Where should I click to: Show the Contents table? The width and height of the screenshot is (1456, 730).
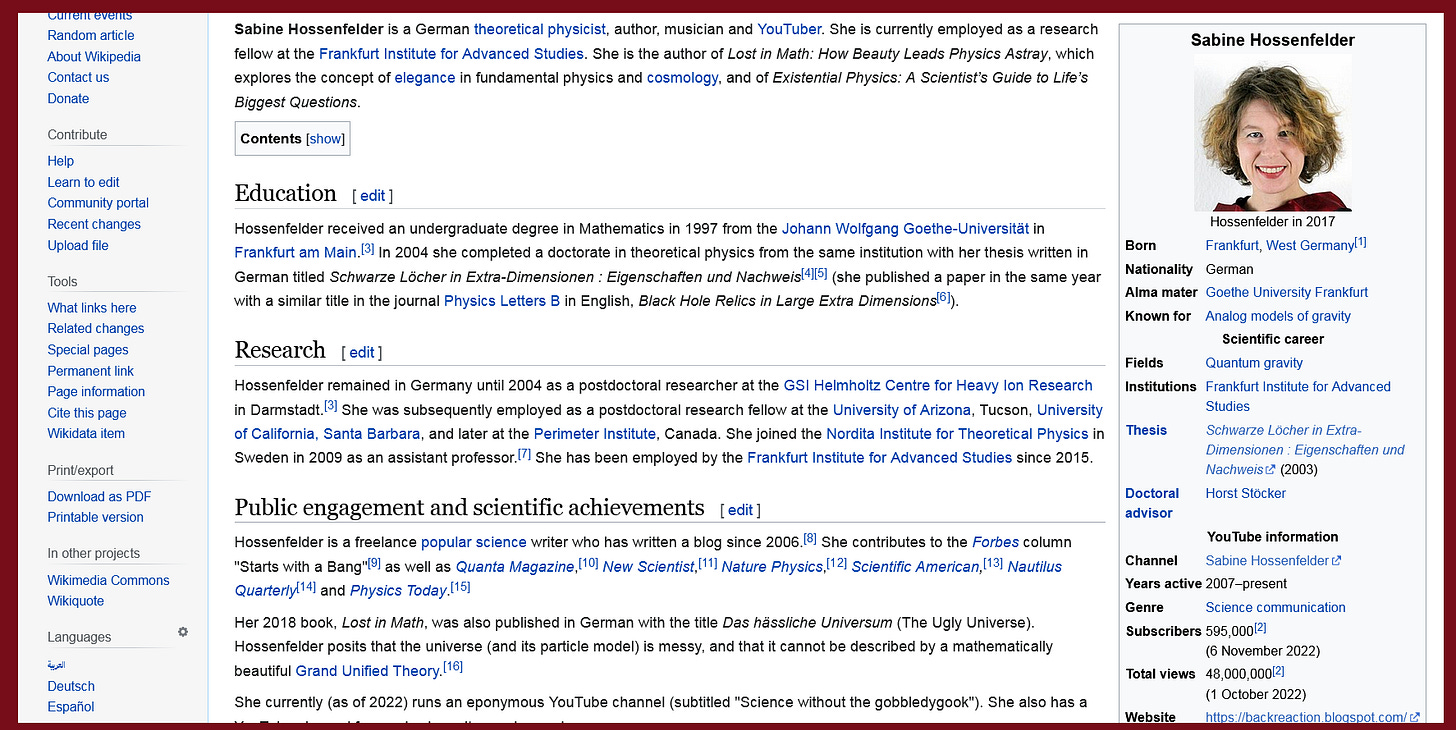(x=326, y=139)
